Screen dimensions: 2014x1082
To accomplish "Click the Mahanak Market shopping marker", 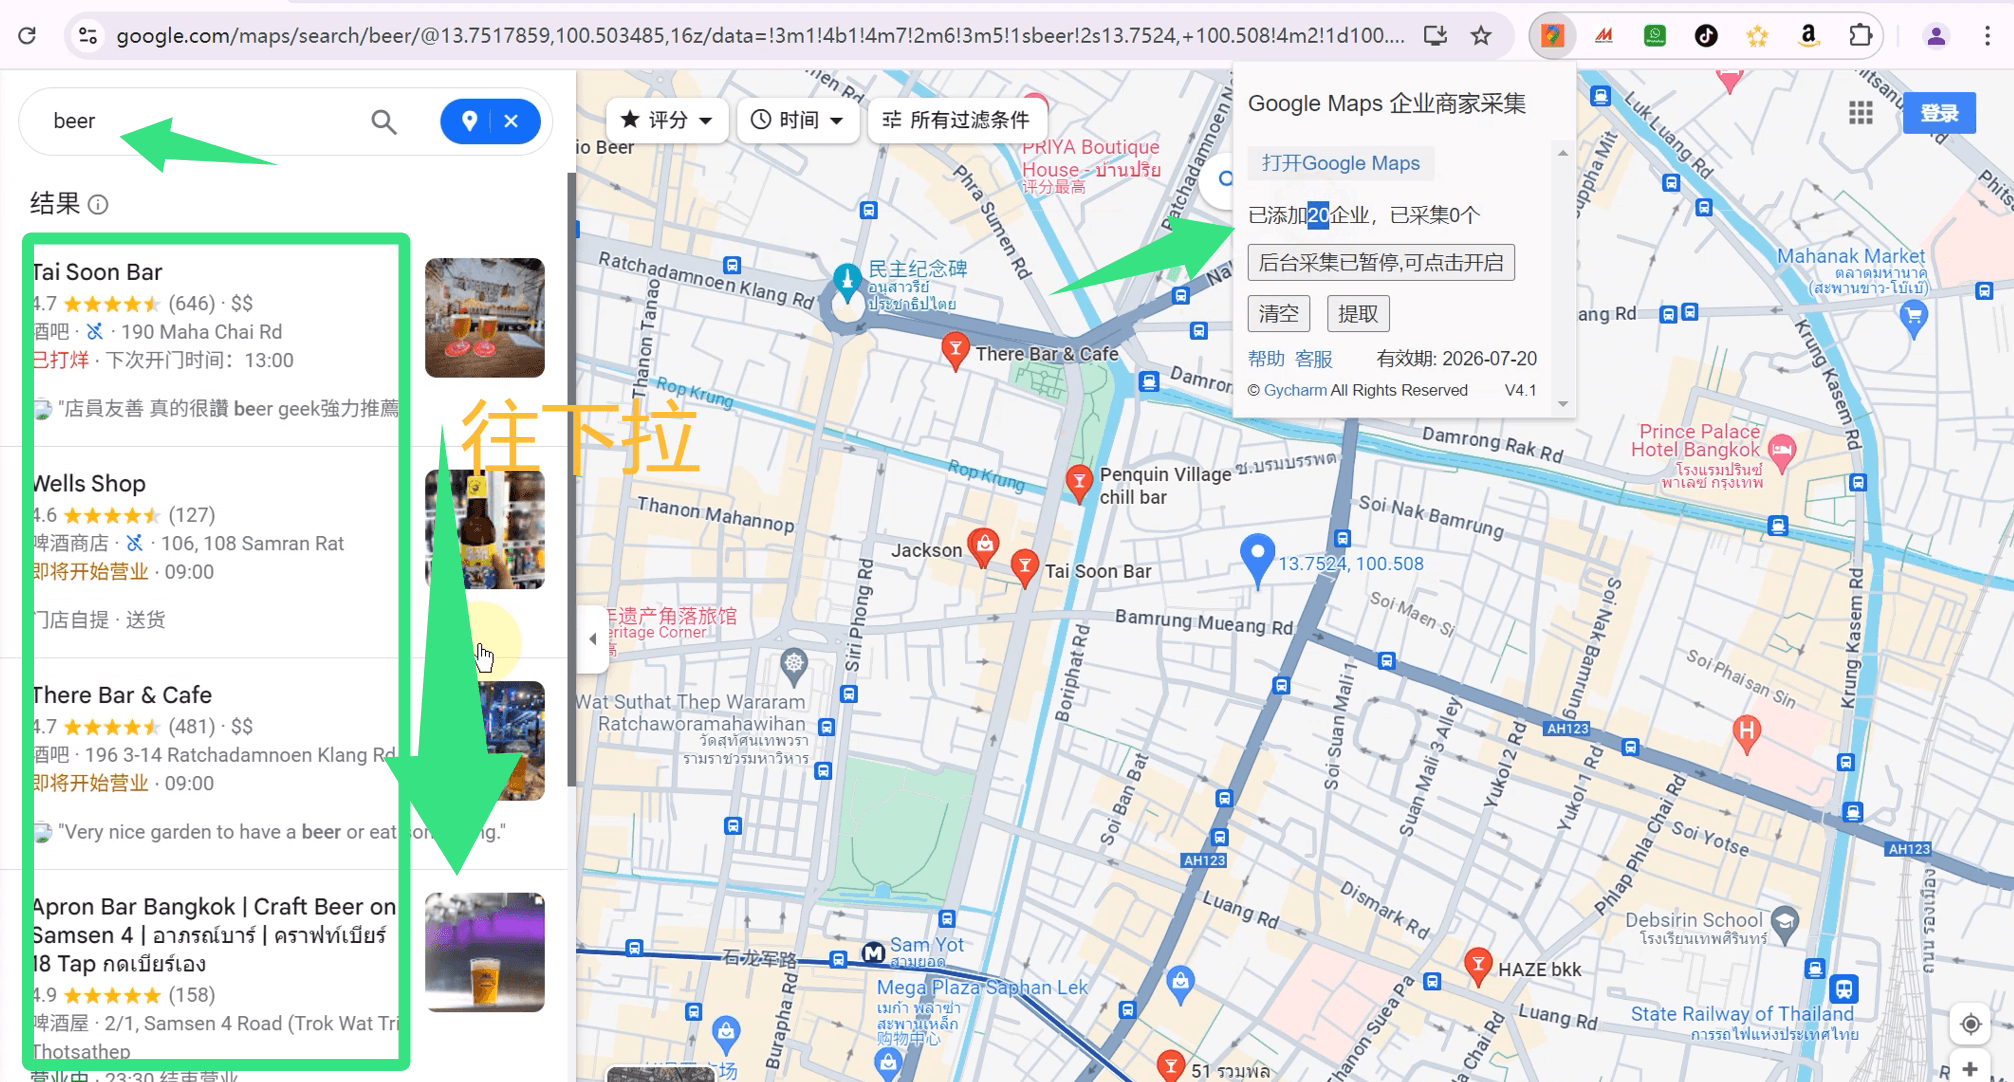I will click(1913, 319).
